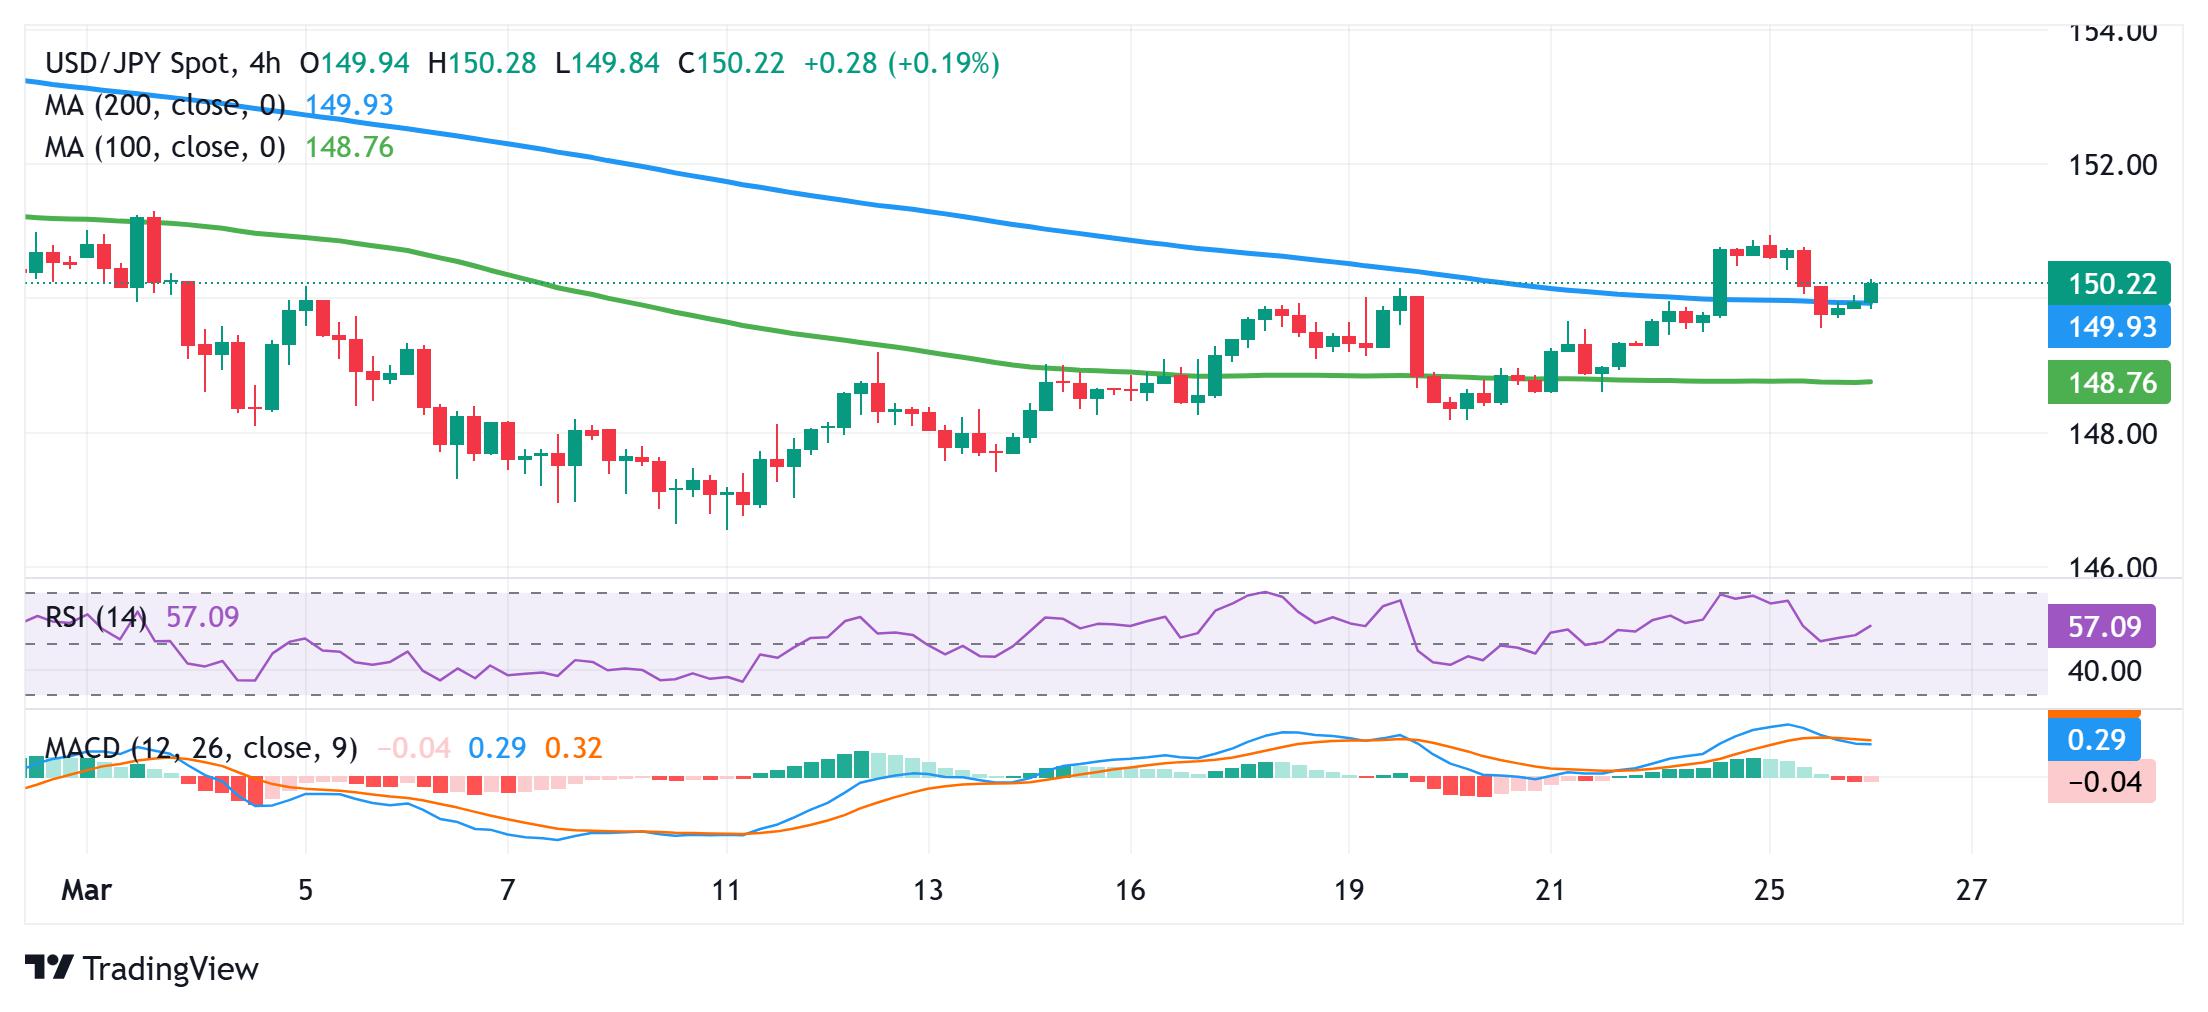This screenshot has width=2208, height=1012.
Task: Click the pink -0.04 histogram value tag
Action: click(x=2102, y=782)
